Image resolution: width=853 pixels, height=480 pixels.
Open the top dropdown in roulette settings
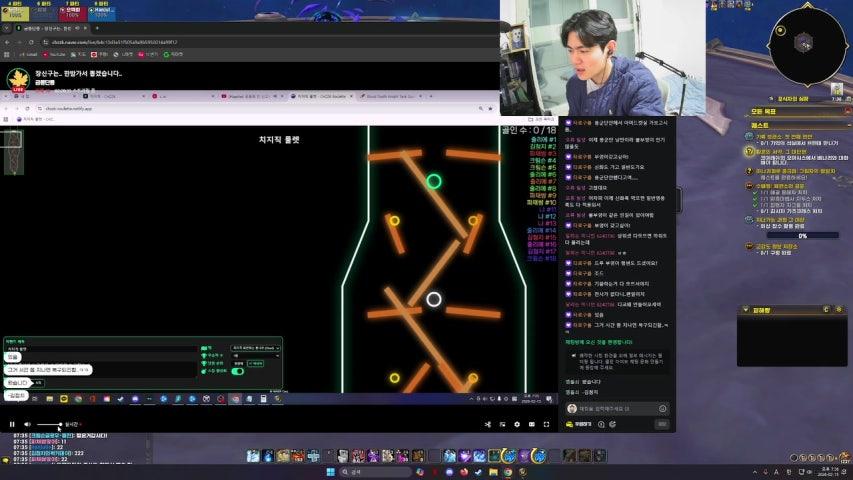point(256,348)
